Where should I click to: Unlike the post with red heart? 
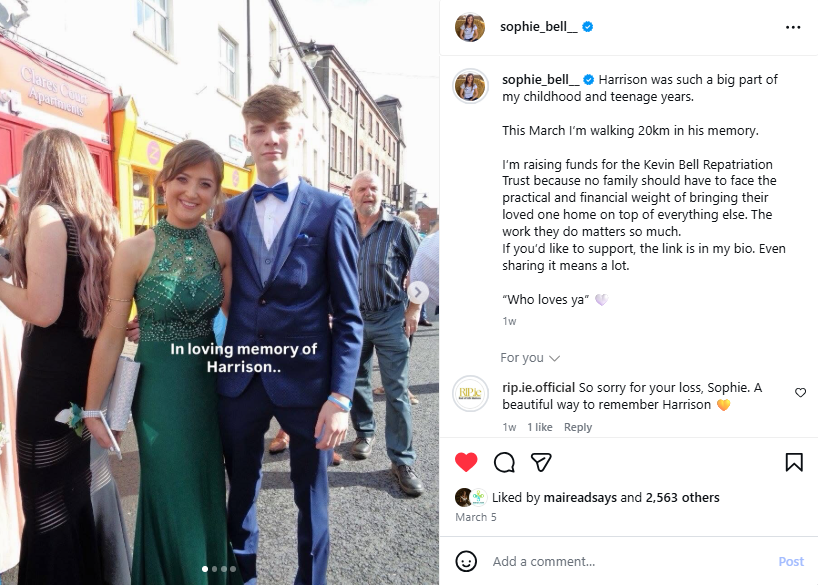[x=466, y=462]
